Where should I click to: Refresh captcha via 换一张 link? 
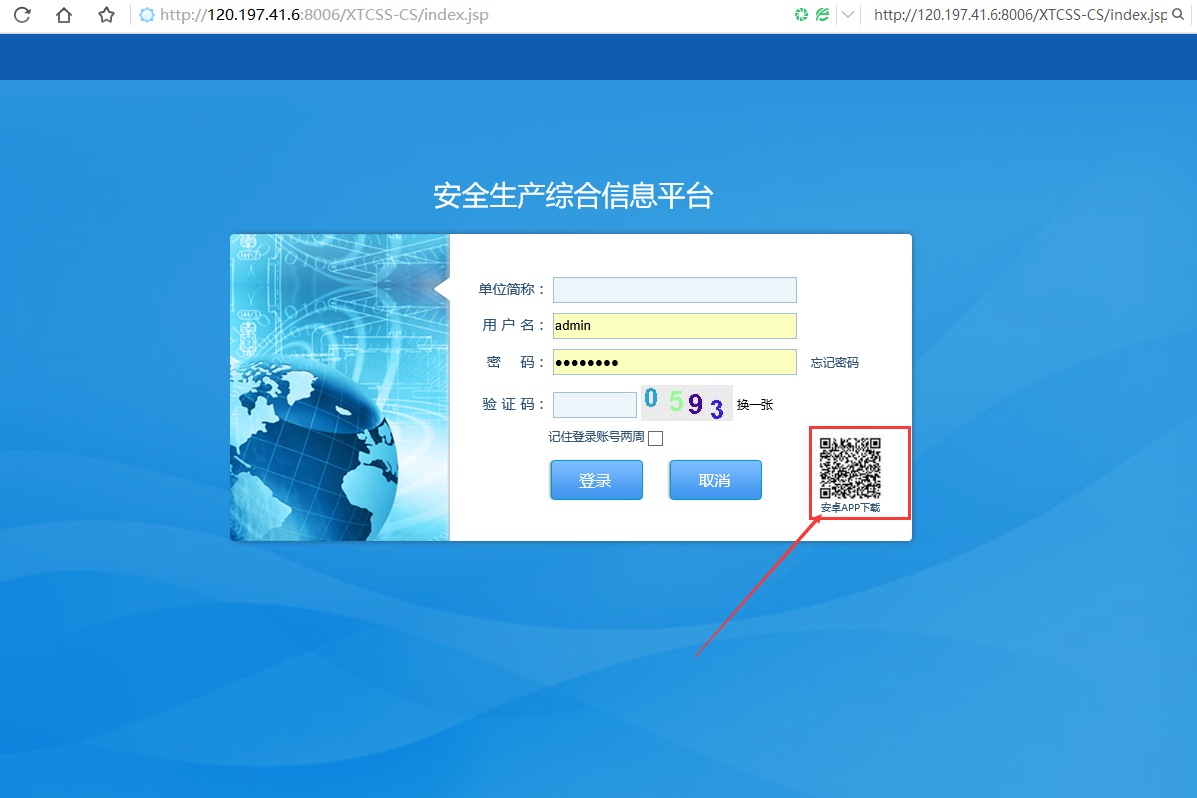[755, 405]
